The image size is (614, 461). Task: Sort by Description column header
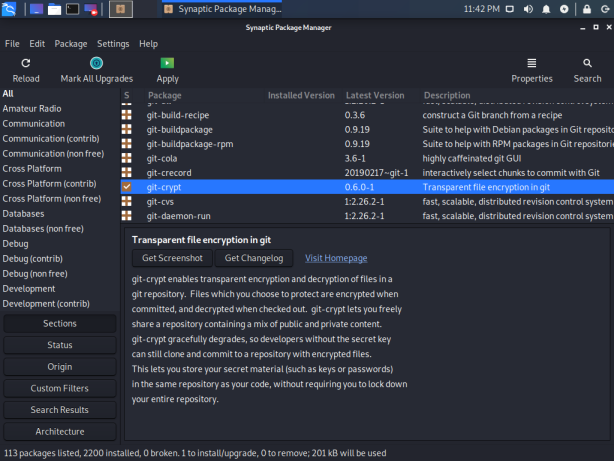[x=447, y=96]
